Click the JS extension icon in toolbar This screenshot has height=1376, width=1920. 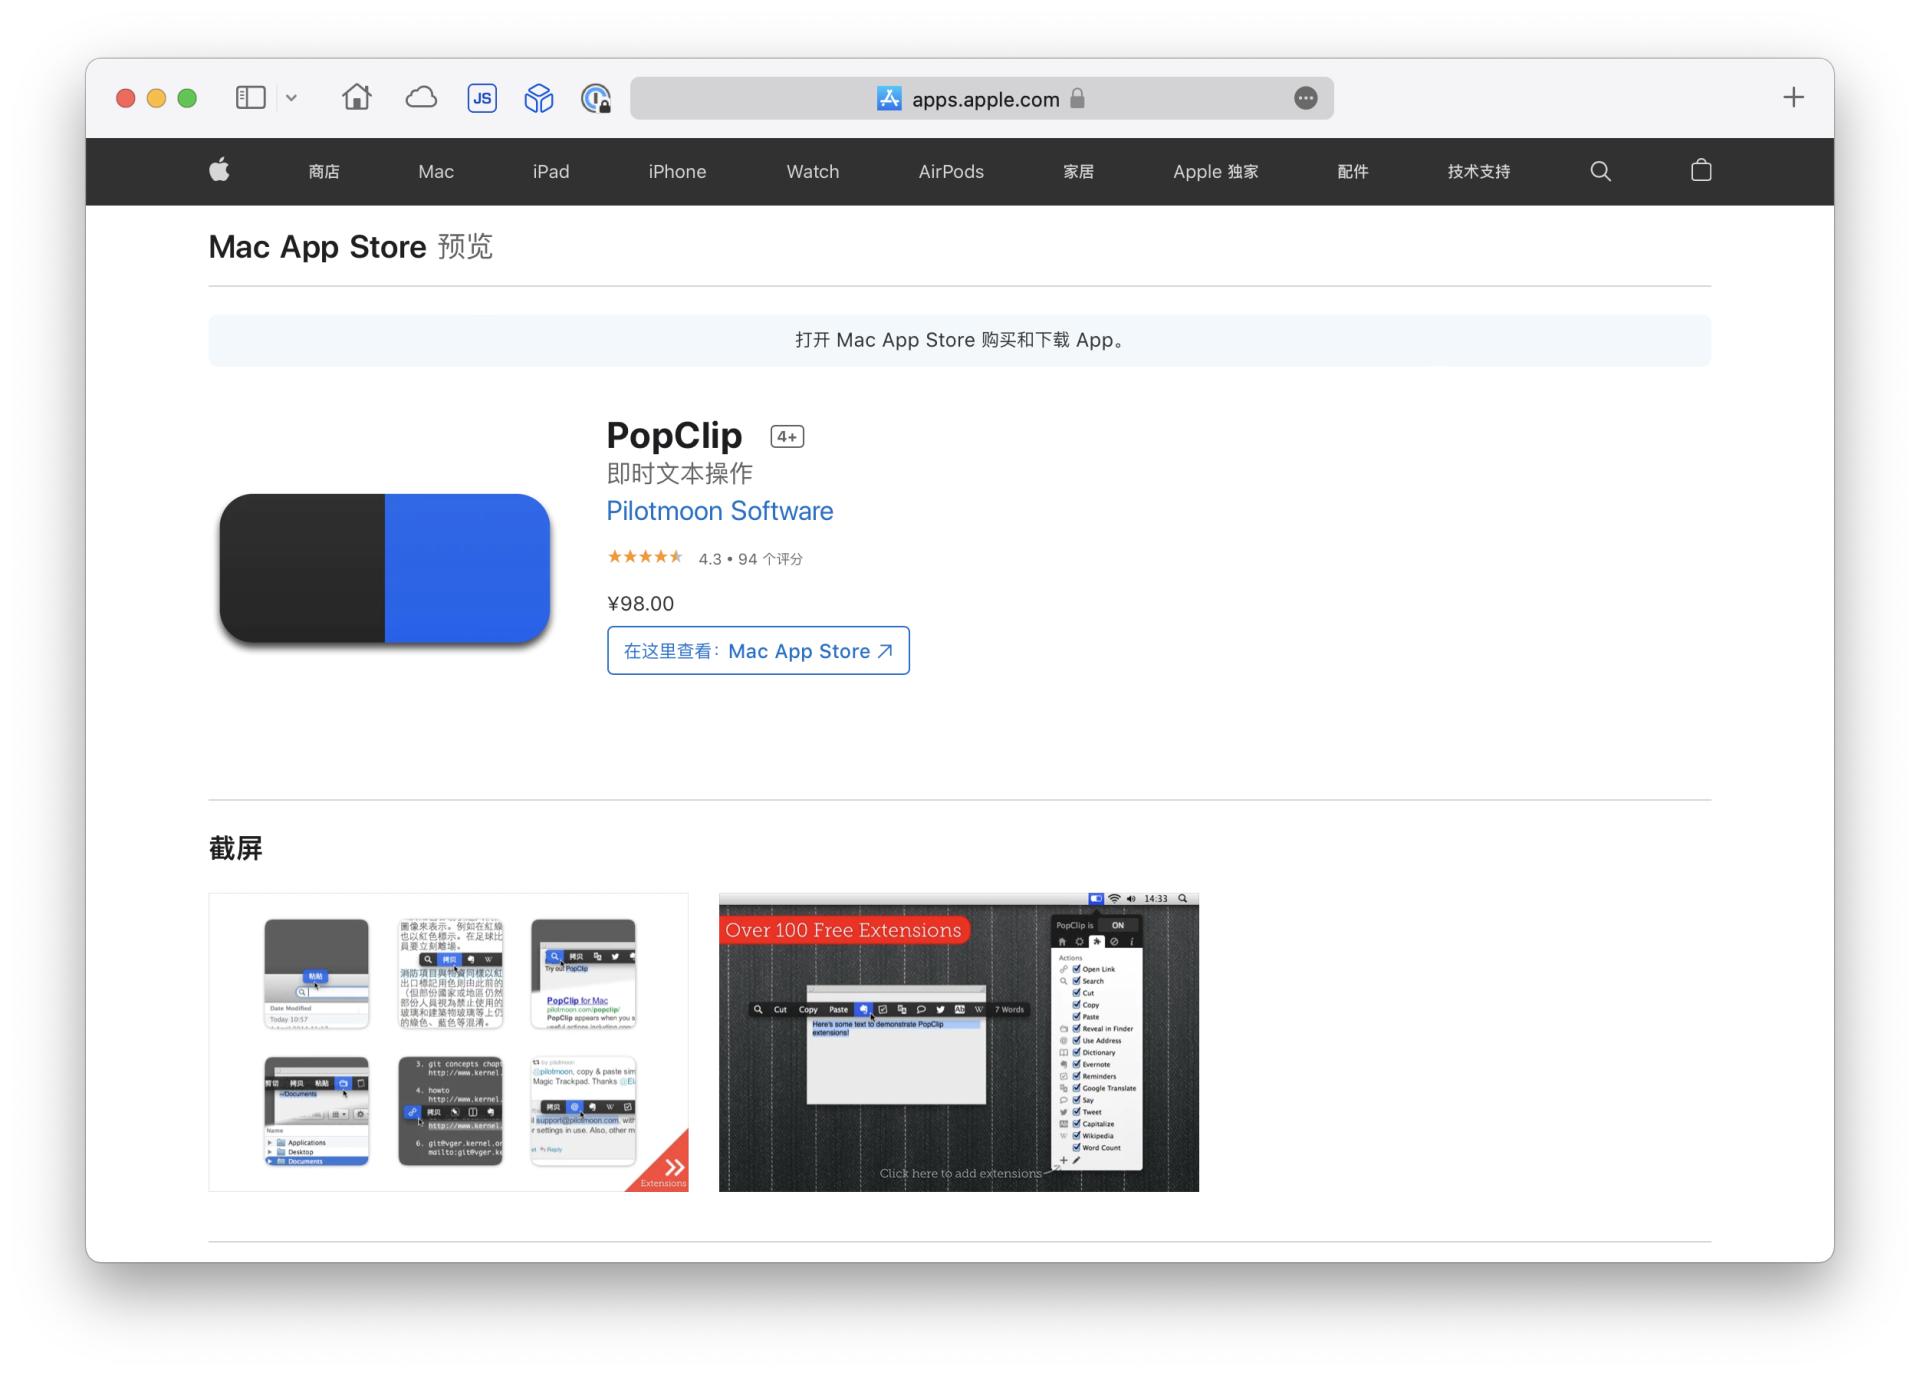click(482, 97)
